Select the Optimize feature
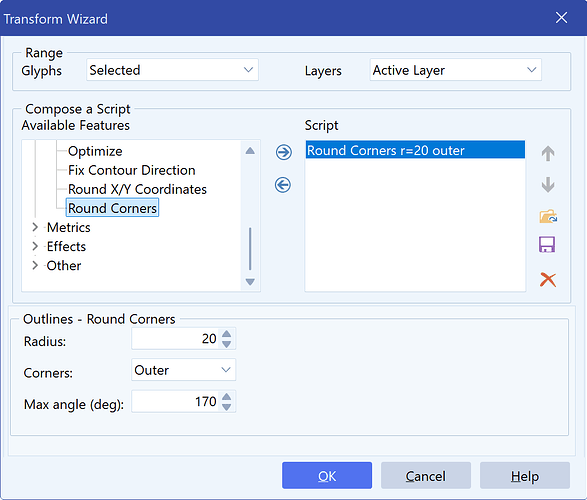Viewport: 587px width, 500px height. click(95, 151)
